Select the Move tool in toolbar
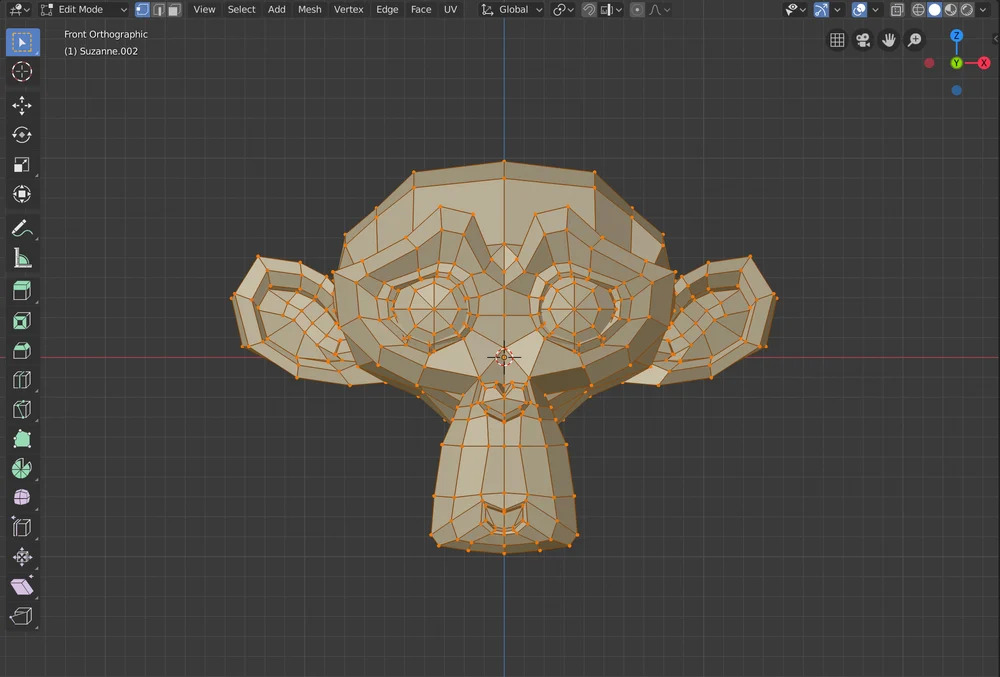1000x677 pixels. (22, 106)
